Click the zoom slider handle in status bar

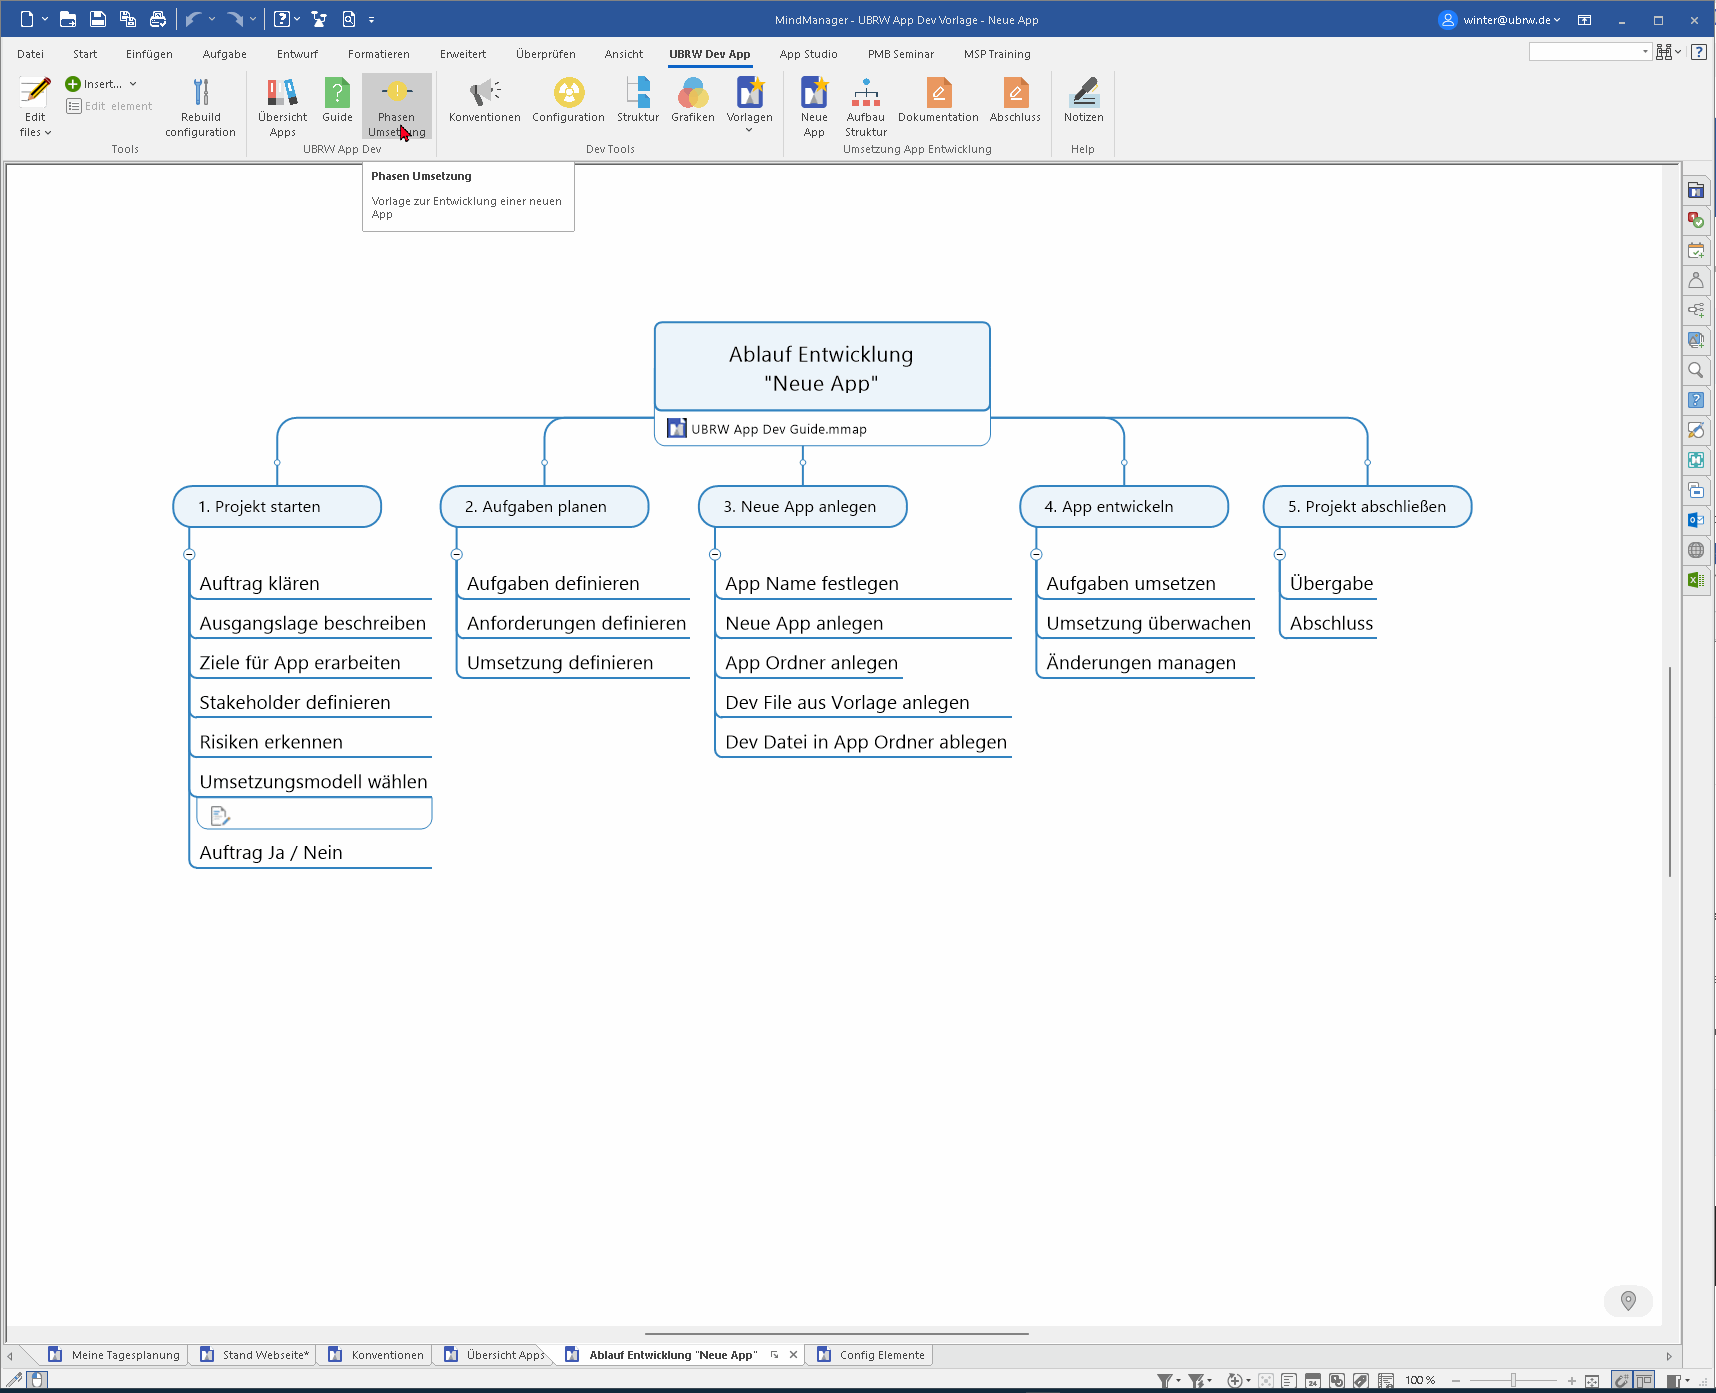tap(1514, 1380)
